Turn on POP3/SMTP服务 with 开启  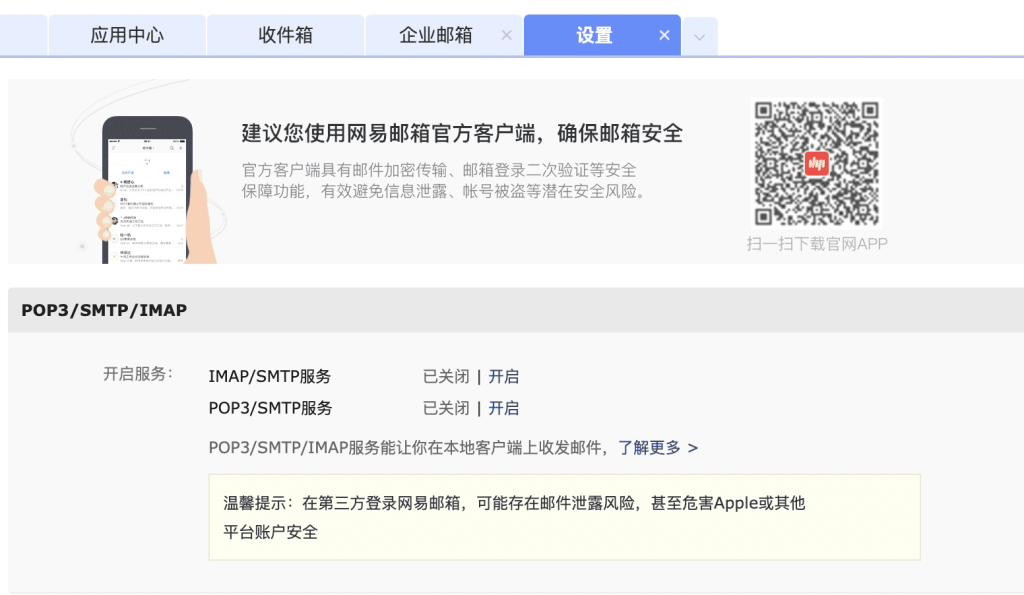(503, 408)
